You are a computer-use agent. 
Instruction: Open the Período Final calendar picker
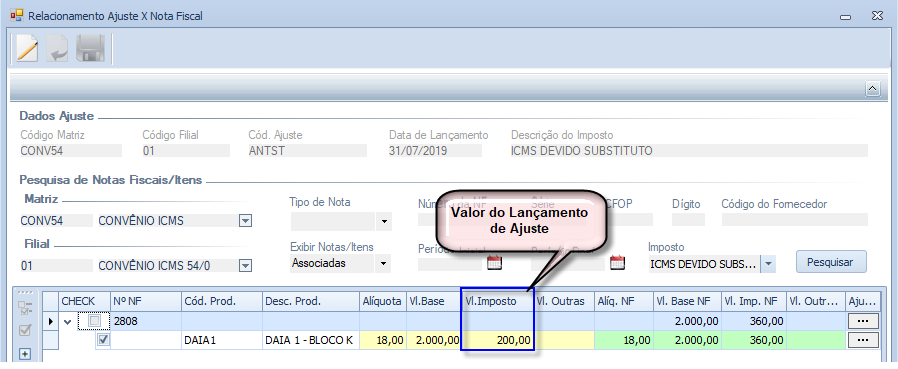[x=617, y=263]
